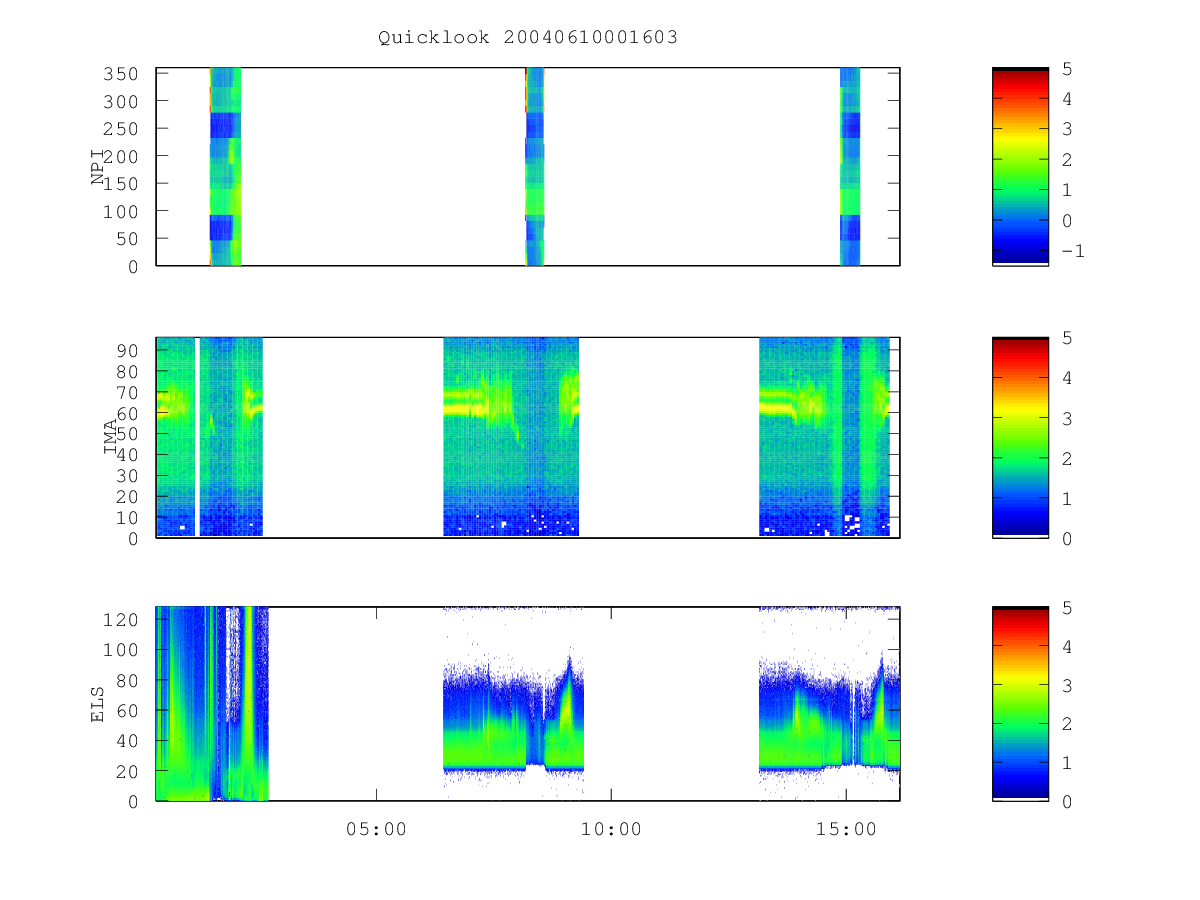Click the 4 label on ELS colorbar

(1067, 647)
